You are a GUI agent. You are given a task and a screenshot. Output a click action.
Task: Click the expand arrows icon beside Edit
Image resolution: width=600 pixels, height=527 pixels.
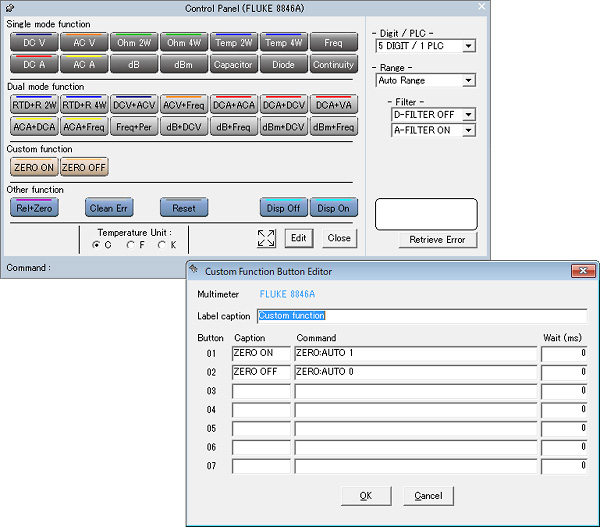tap(266, 238)
